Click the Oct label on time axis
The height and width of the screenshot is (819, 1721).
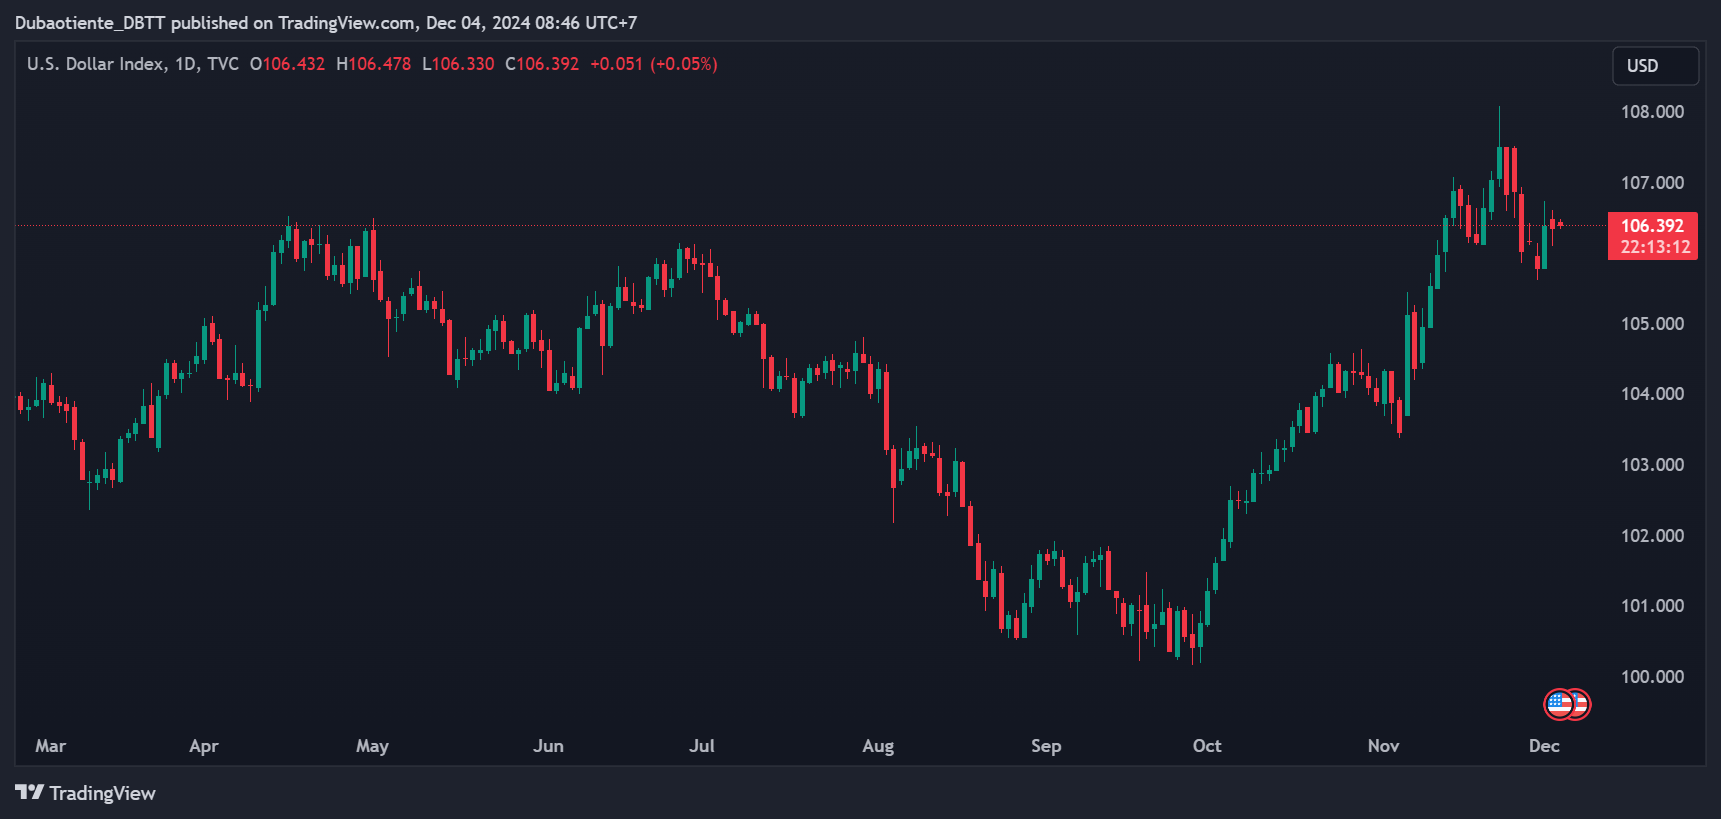(1207, 746)
